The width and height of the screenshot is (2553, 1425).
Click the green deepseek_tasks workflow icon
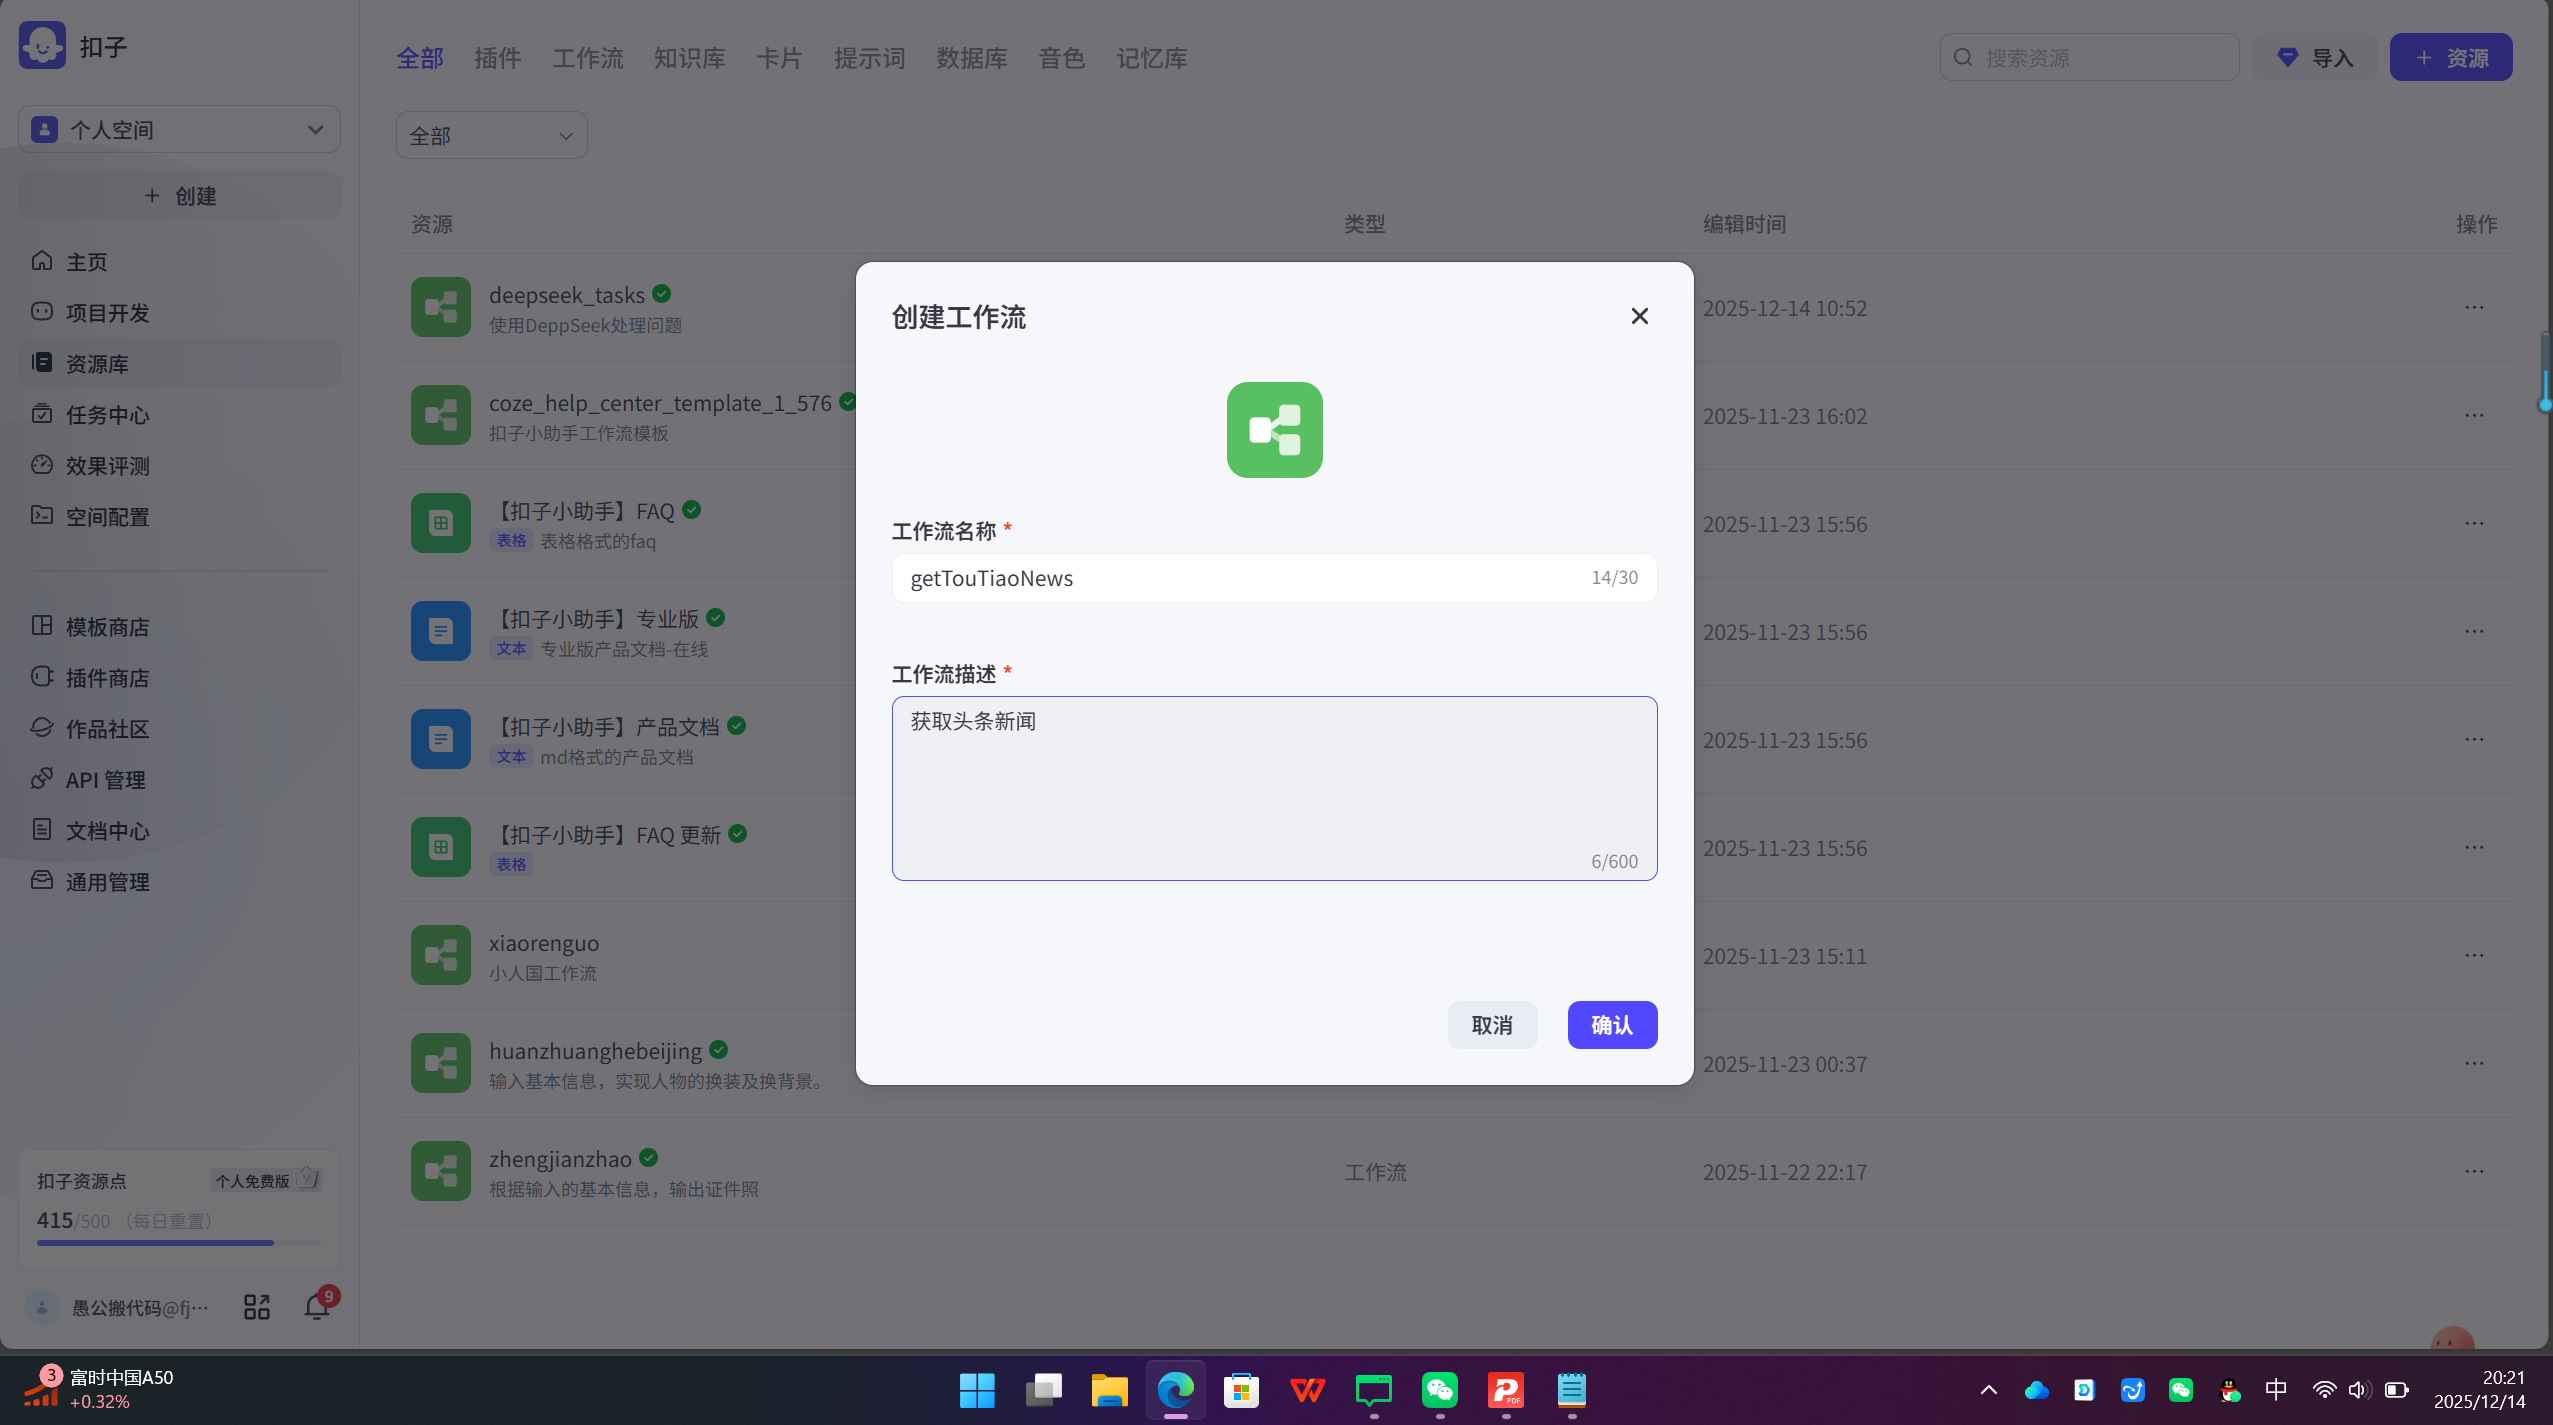[440, 307]
